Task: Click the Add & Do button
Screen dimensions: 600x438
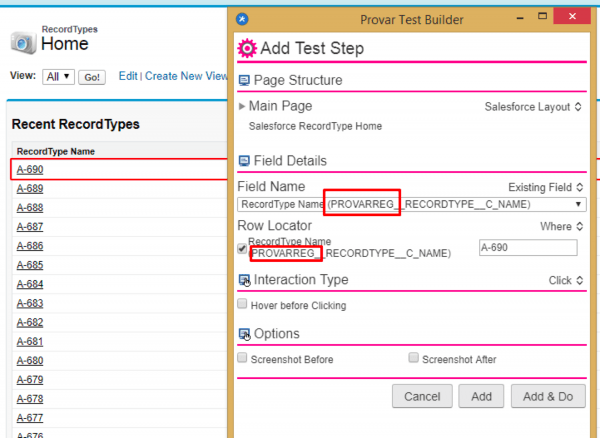Action: click(548, 396)
